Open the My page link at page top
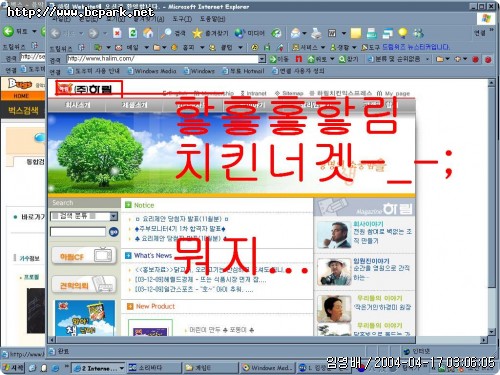Viewport: 500px width, 375px height. click(393, 93)
